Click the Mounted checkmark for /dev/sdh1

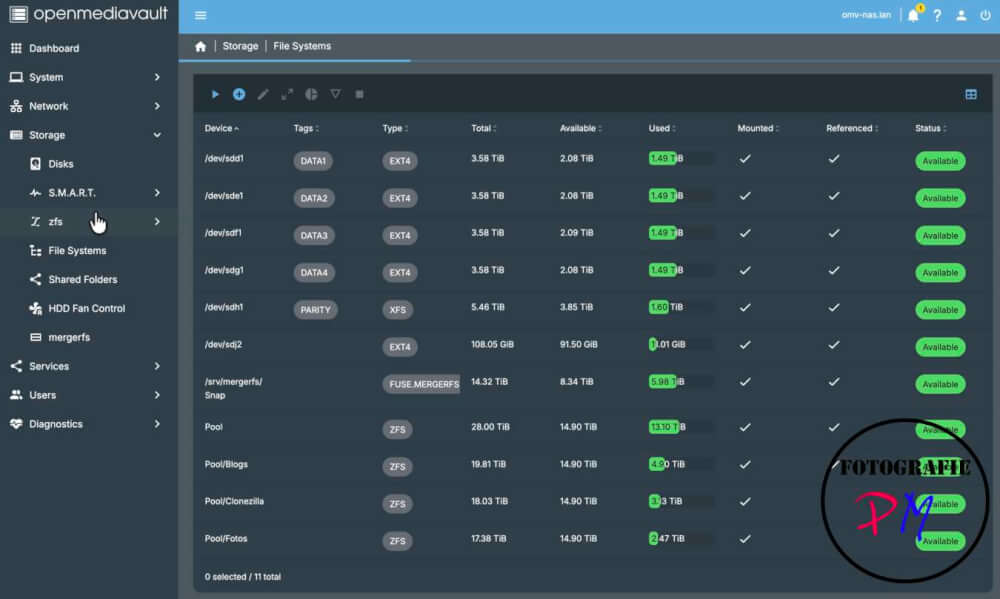coord(745,307)
